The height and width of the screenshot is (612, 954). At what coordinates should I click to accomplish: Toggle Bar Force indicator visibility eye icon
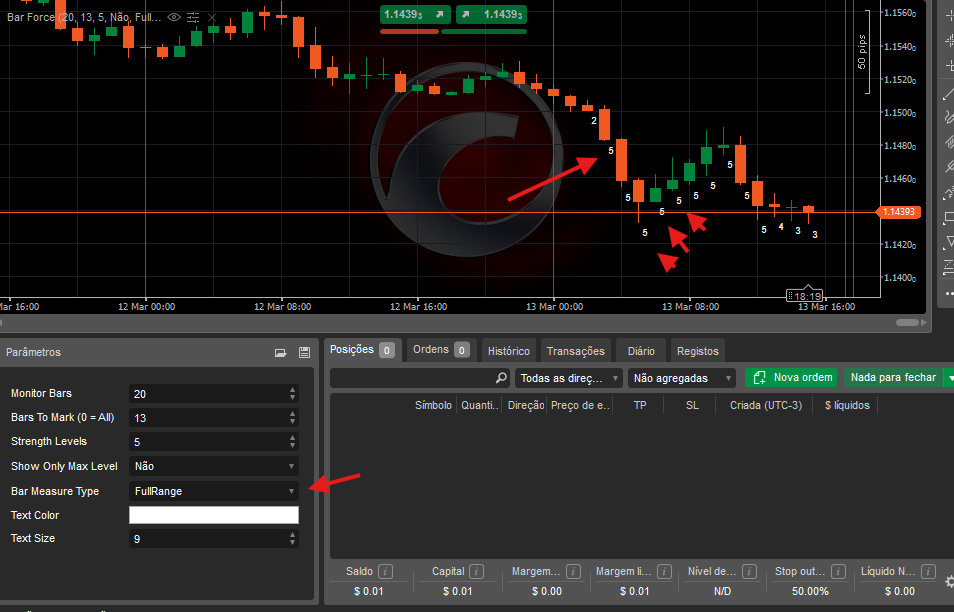click(174, 17)
